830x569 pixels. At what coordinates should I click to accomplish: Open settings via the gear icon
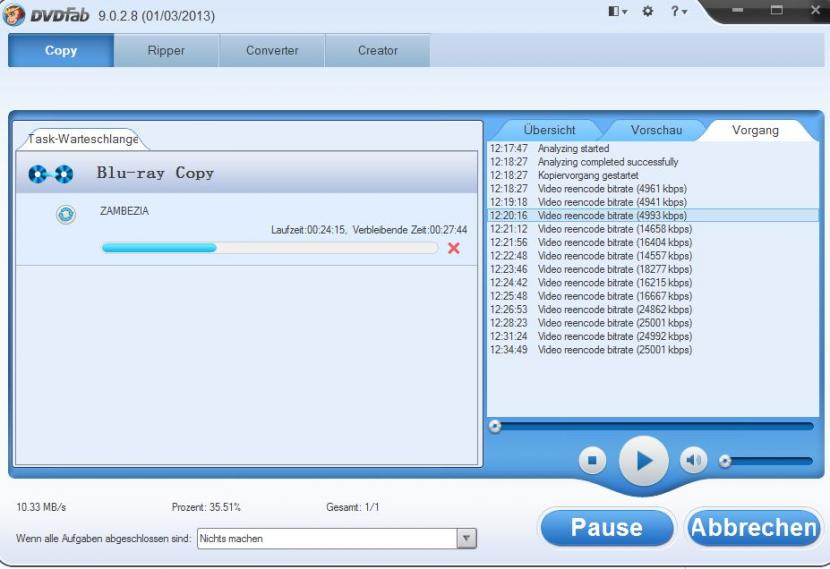click(x=647, y=11)
